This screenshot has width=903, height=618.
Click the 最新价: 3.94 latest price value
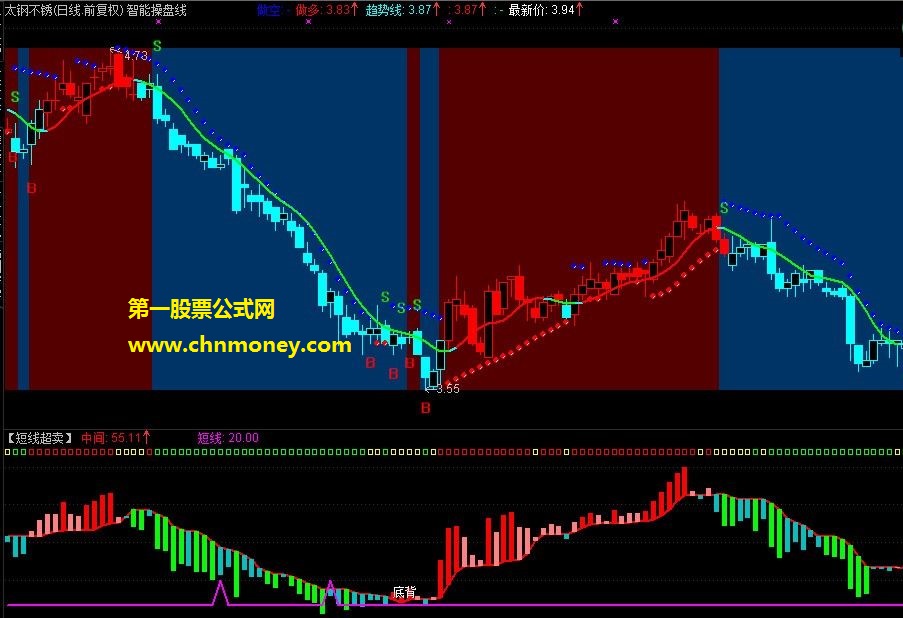[546, 10]
